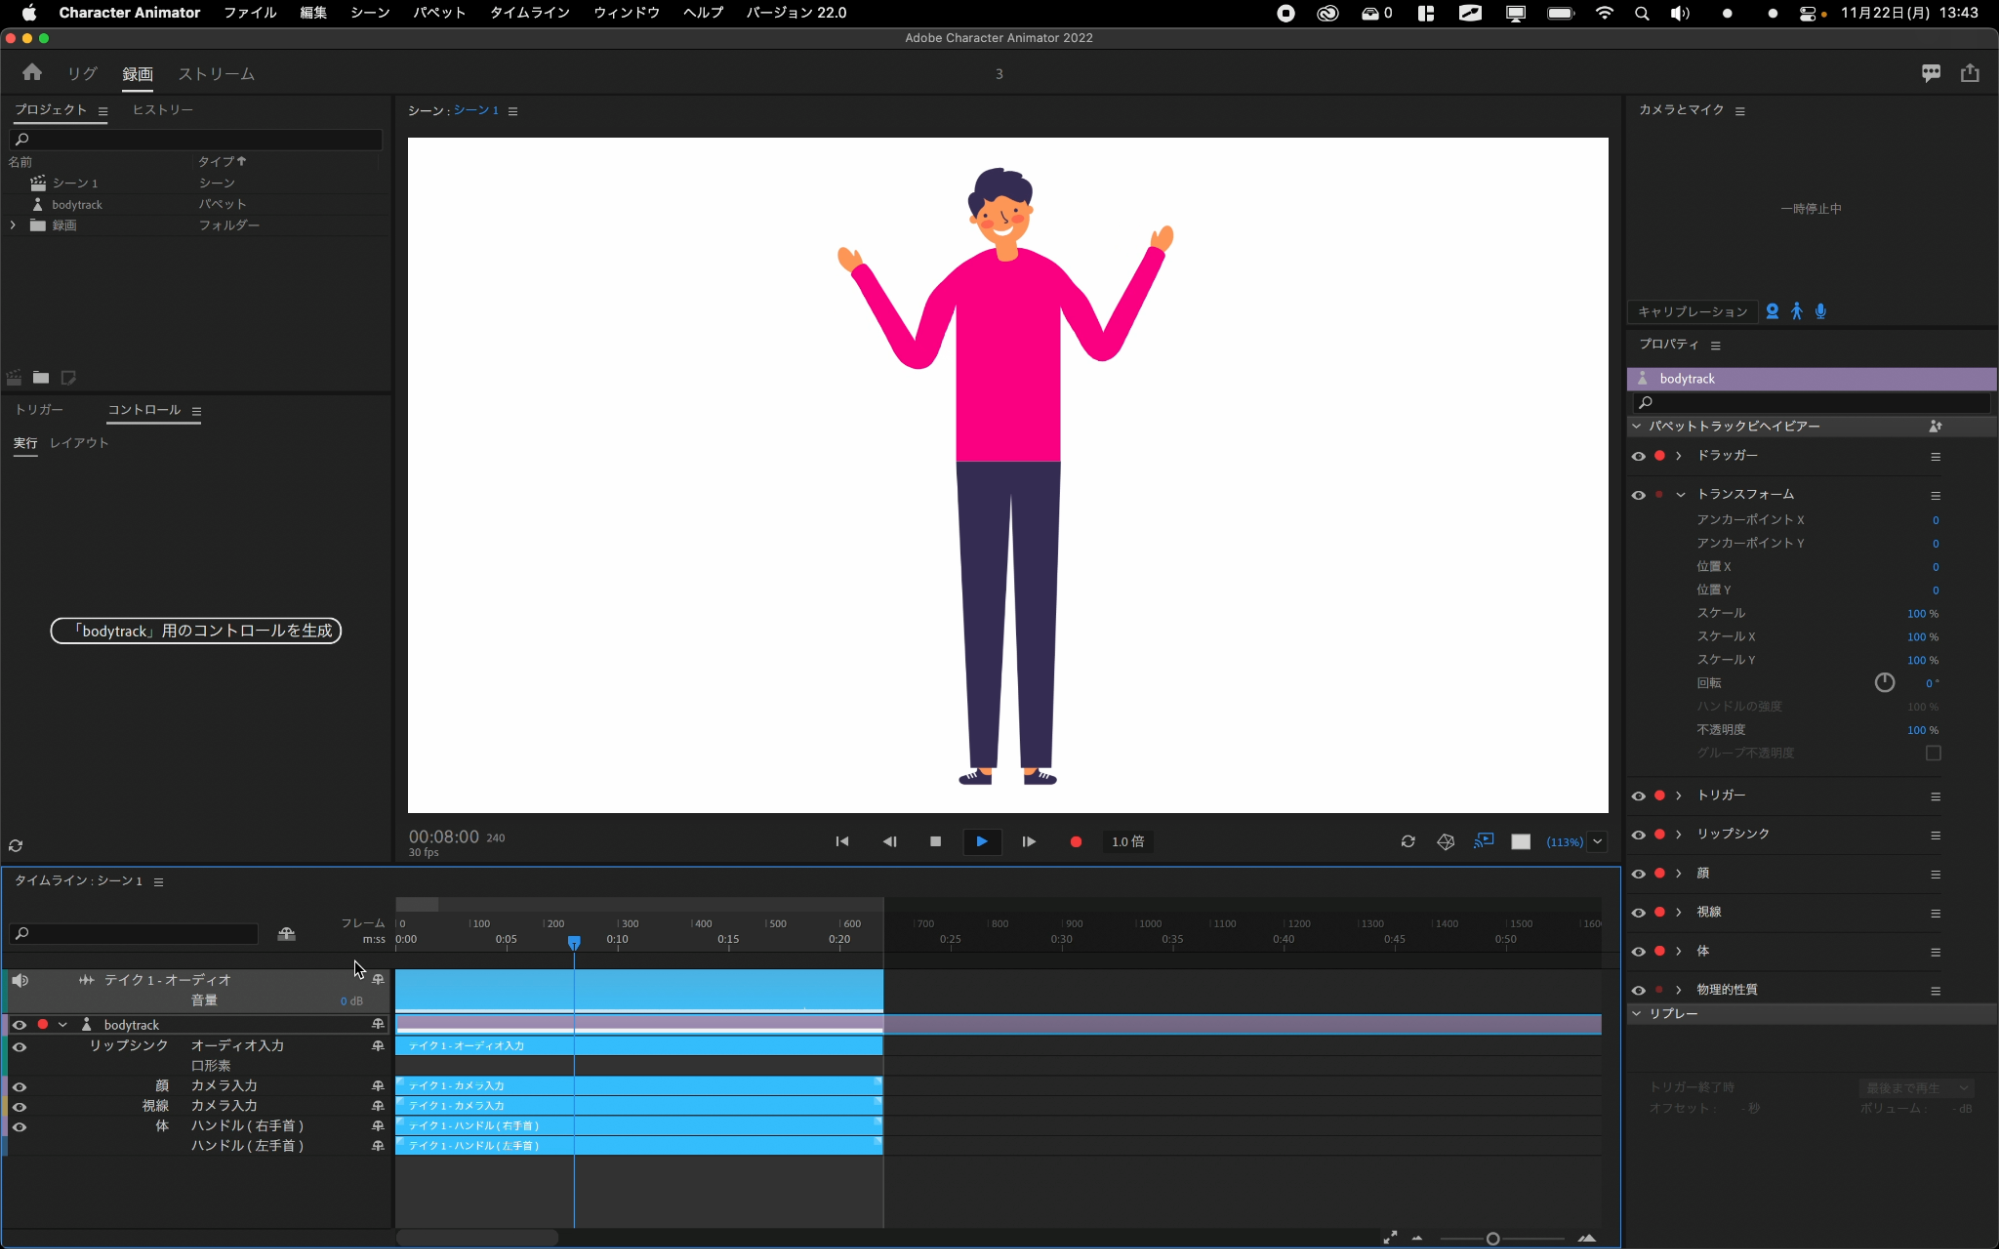Click the timeline zoom slider handle
This screenshot has height=1250, width=1999.
pos(1493,1239)
